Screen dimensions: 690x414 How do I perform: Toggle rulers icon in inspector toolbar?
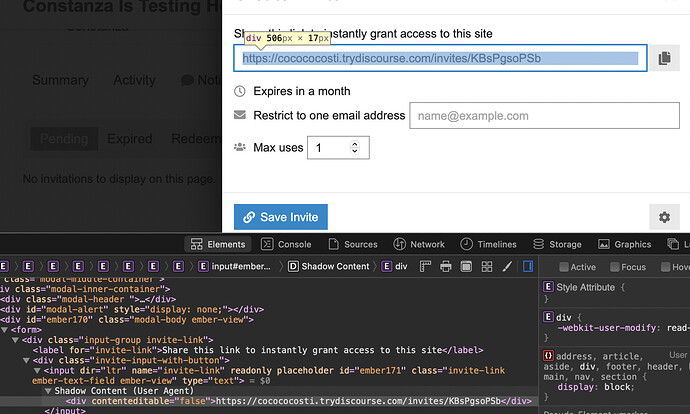click(425, 266)
